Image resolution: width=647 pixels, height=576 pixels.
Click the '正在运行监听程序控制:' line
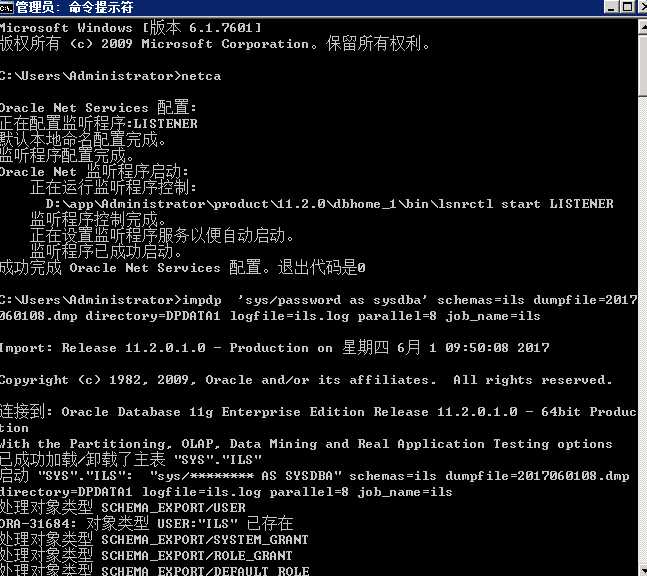coord(113,188)
